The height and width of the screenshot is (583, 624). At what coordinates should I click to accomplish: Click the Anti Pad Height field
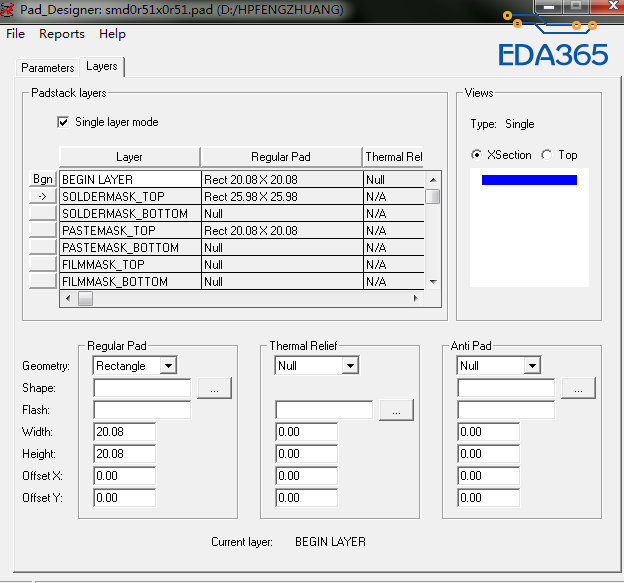coord(488,454)
